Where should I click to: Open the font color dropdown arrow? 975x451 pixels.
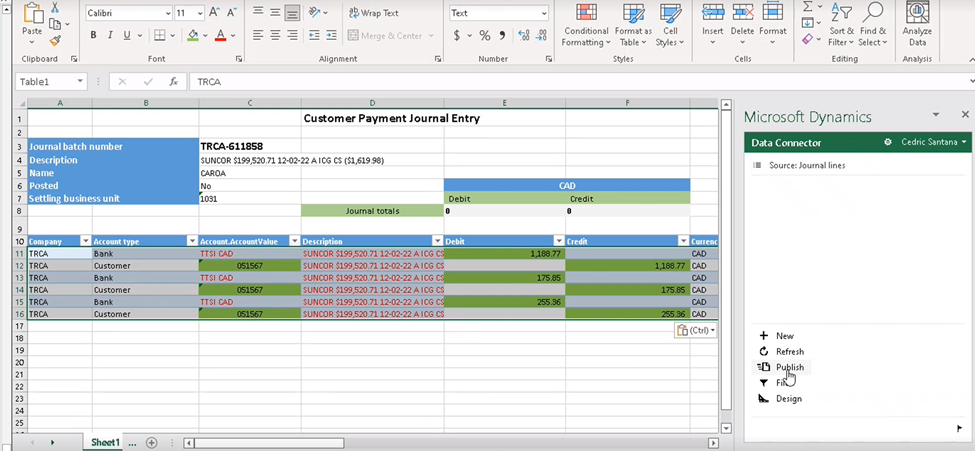pos(233,35)
